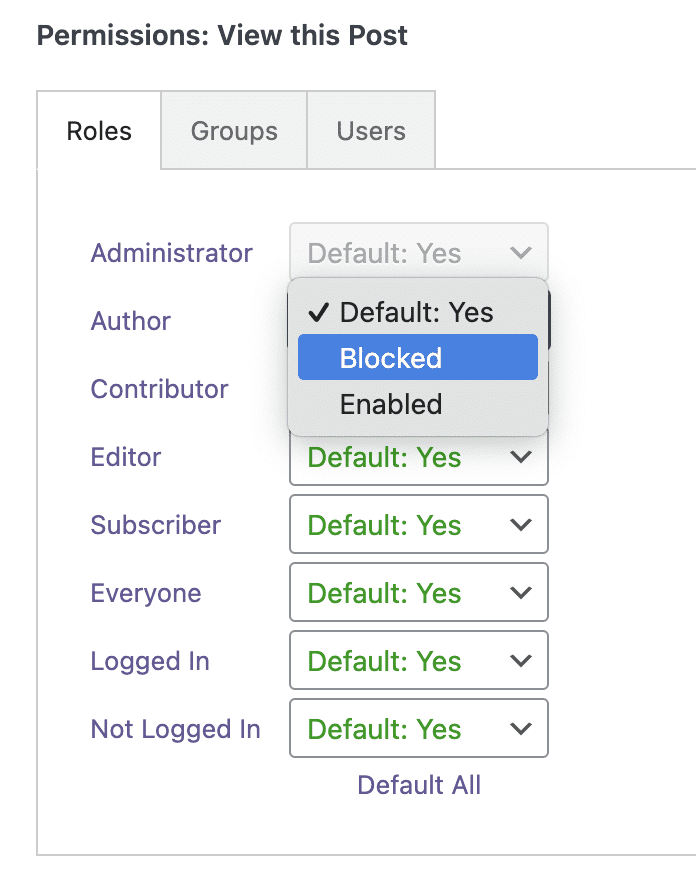The image size is (696, 890).
Task: Open the Subscriber permission dropdown
Action: tap(418, 525)
